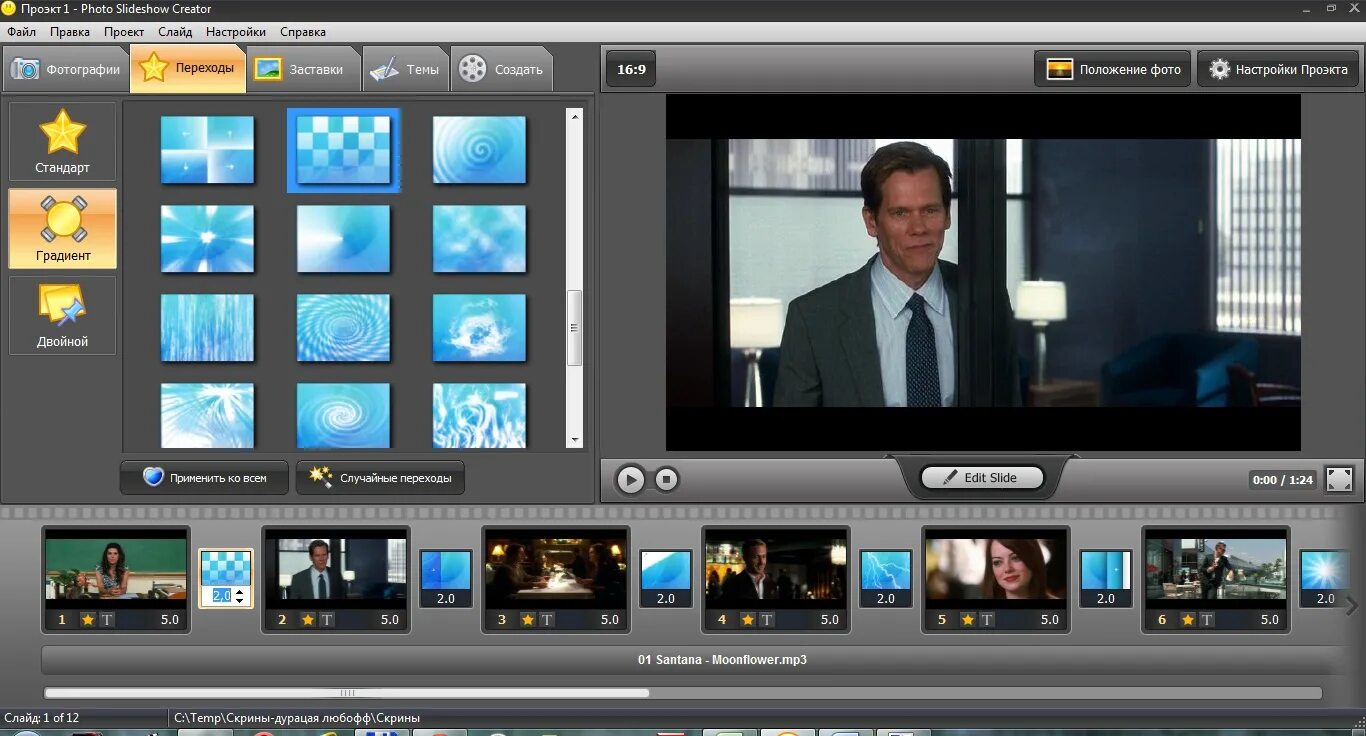Click the star icon on slide 1
The height and width of the screenshot is (736, 1366).
point(88,620)
